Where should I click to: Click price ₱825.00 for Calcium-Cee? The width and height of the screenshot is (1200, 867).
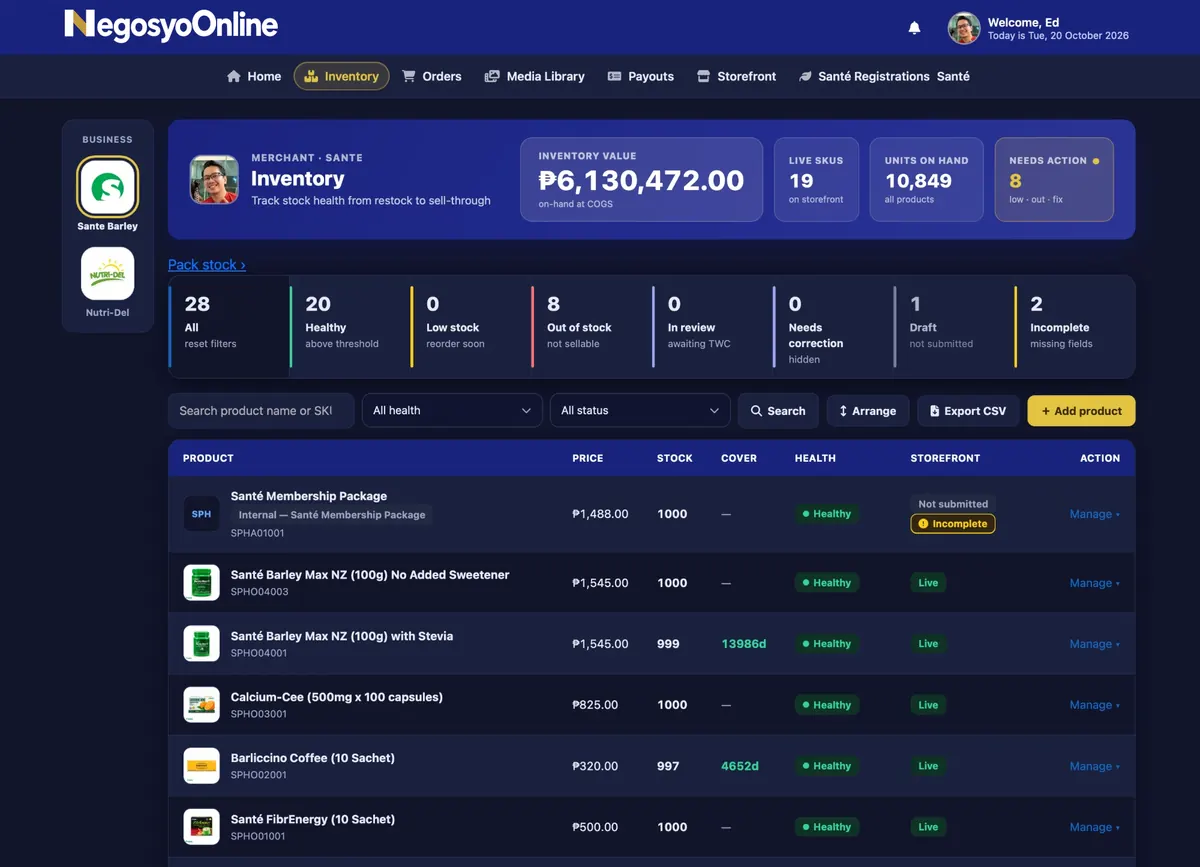coord(594,705)
